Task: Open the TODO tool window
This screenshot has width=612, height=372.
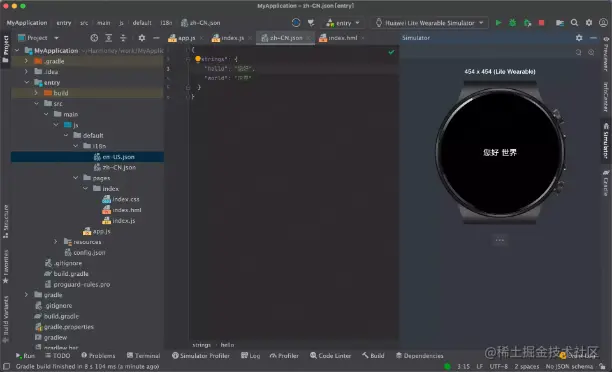Action: coord(57,356)
